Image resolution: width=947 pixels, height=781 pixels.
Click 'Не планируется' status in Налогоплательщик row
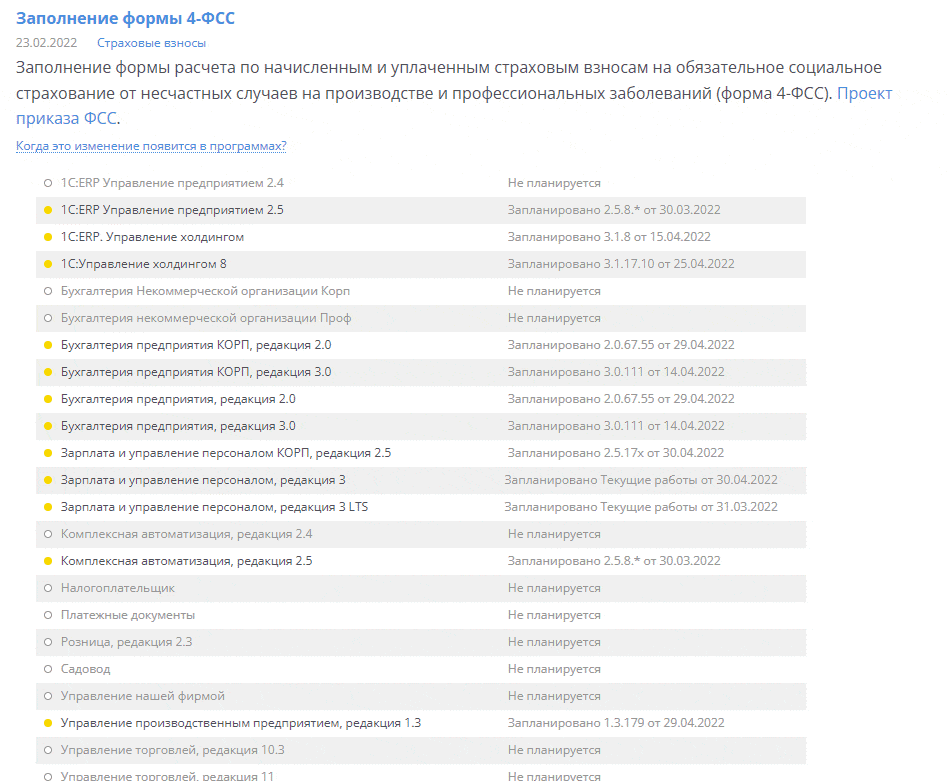(554, 588)
